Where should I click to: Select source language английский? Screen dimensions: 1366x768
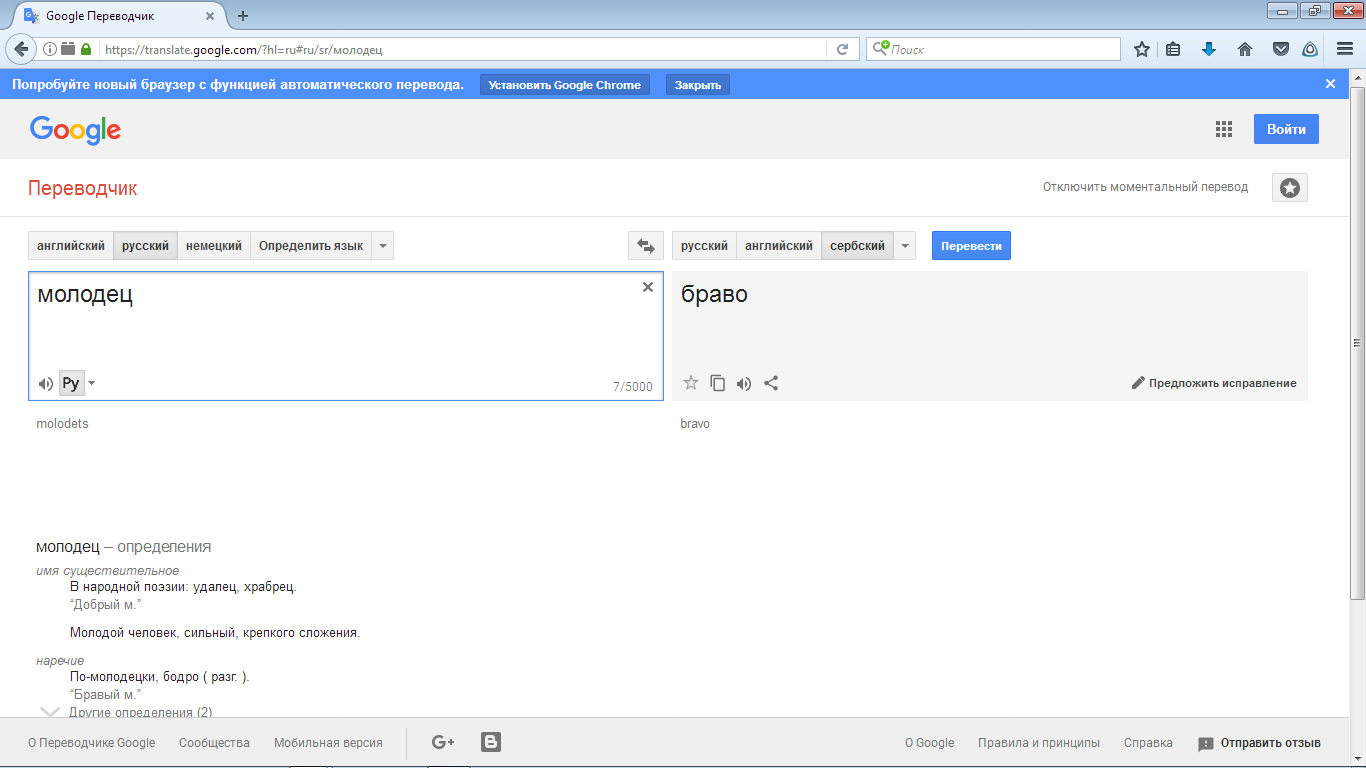71,246
